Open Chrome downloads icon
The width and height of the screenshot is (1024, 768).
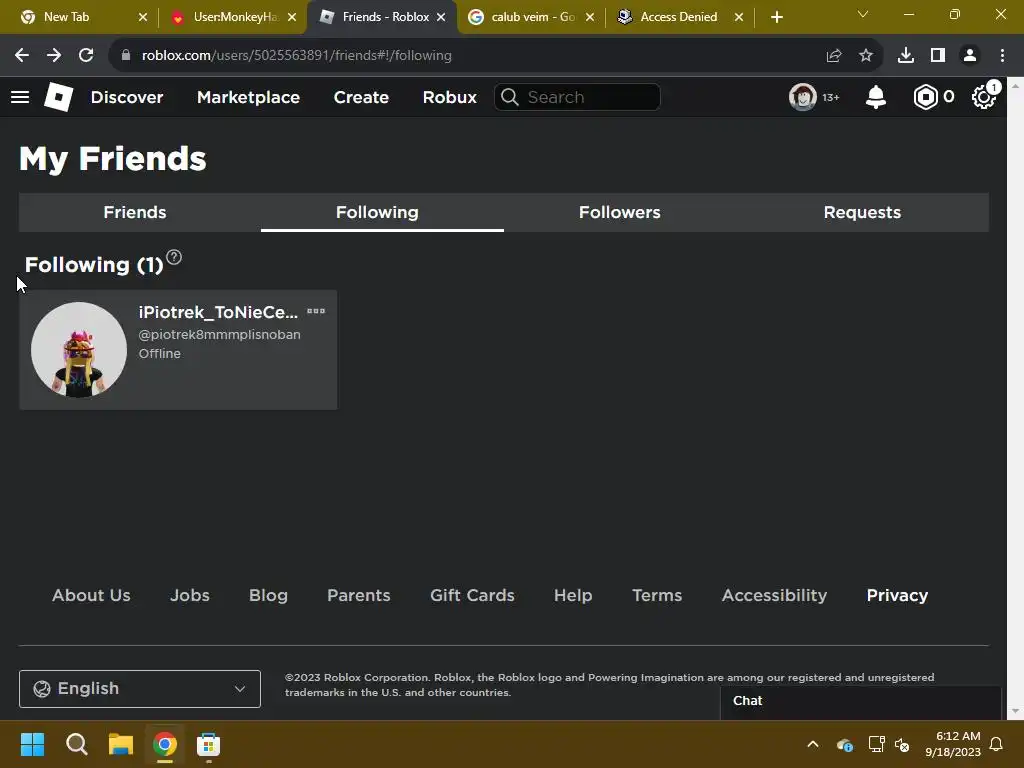[x=906, y=56]
